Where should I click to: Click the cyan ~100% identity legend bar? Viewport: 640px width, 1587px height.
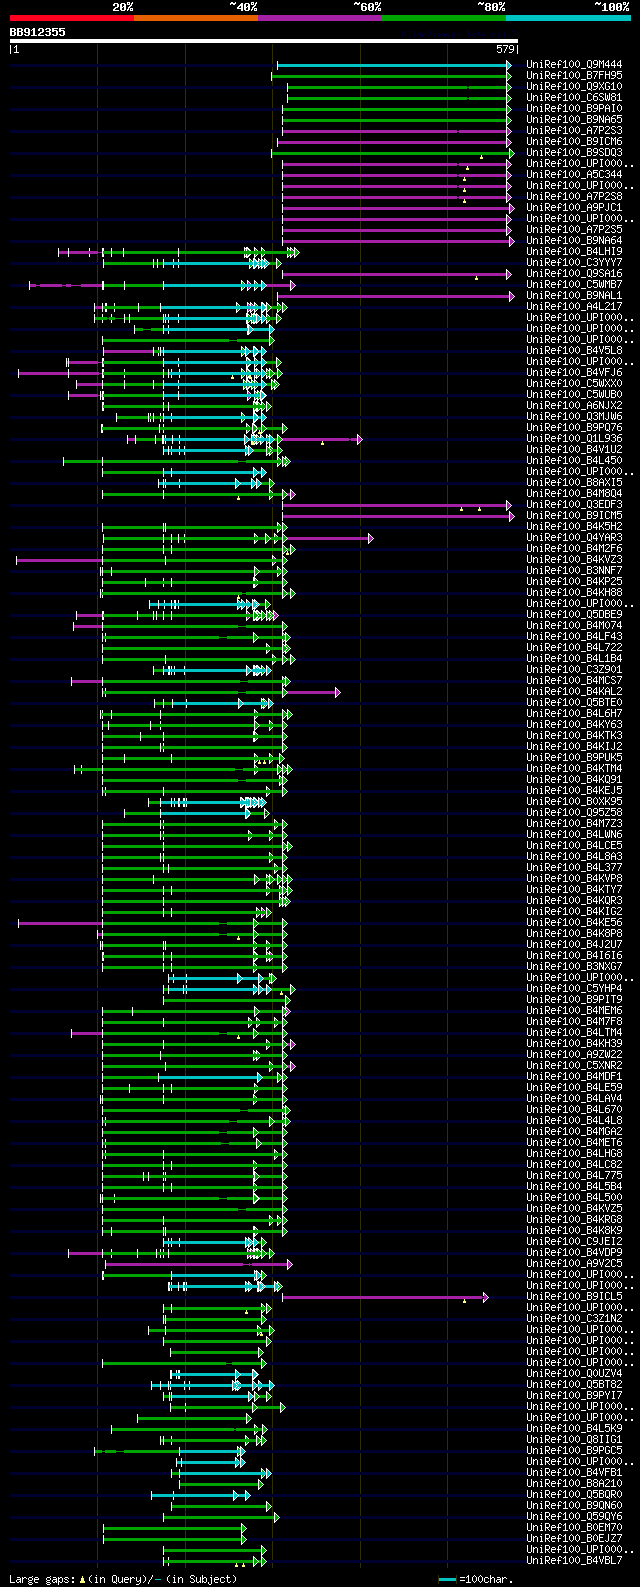pos(568,18)
